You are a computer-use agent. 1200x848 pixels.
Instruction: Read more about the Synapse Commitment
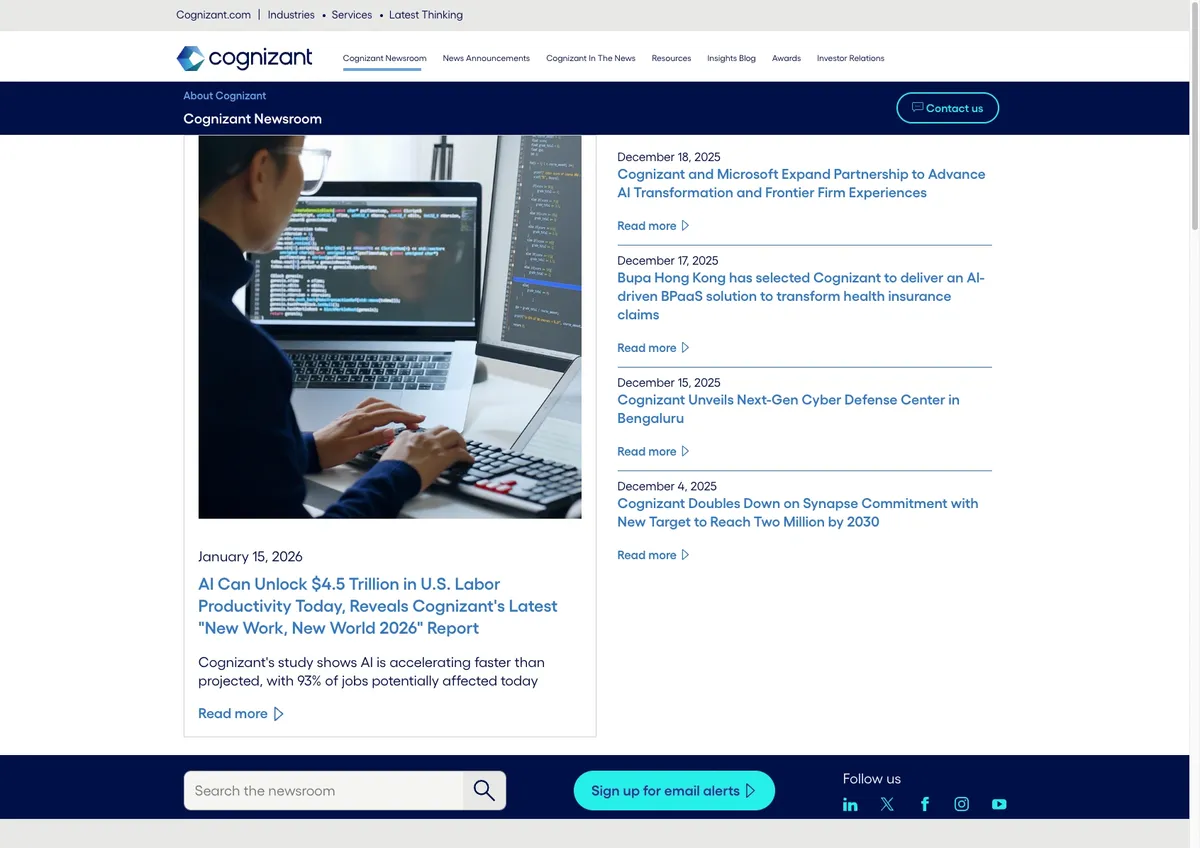pos(653,555)
